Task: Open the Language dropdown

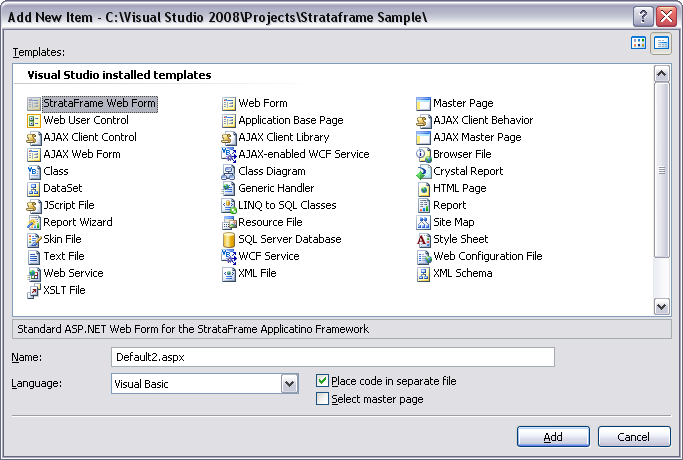Action: pos(289,383)
